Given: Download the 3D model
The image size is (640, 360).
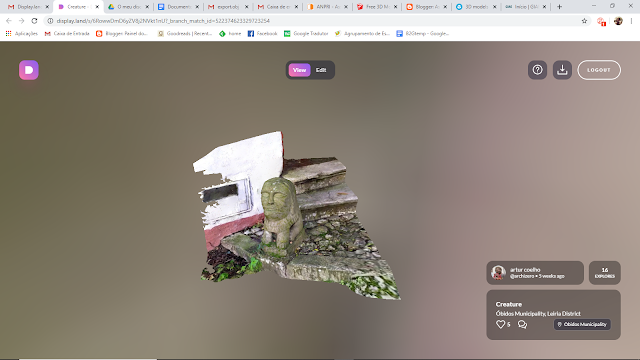Looking at the screenshot, I should [x=562, y=70].
